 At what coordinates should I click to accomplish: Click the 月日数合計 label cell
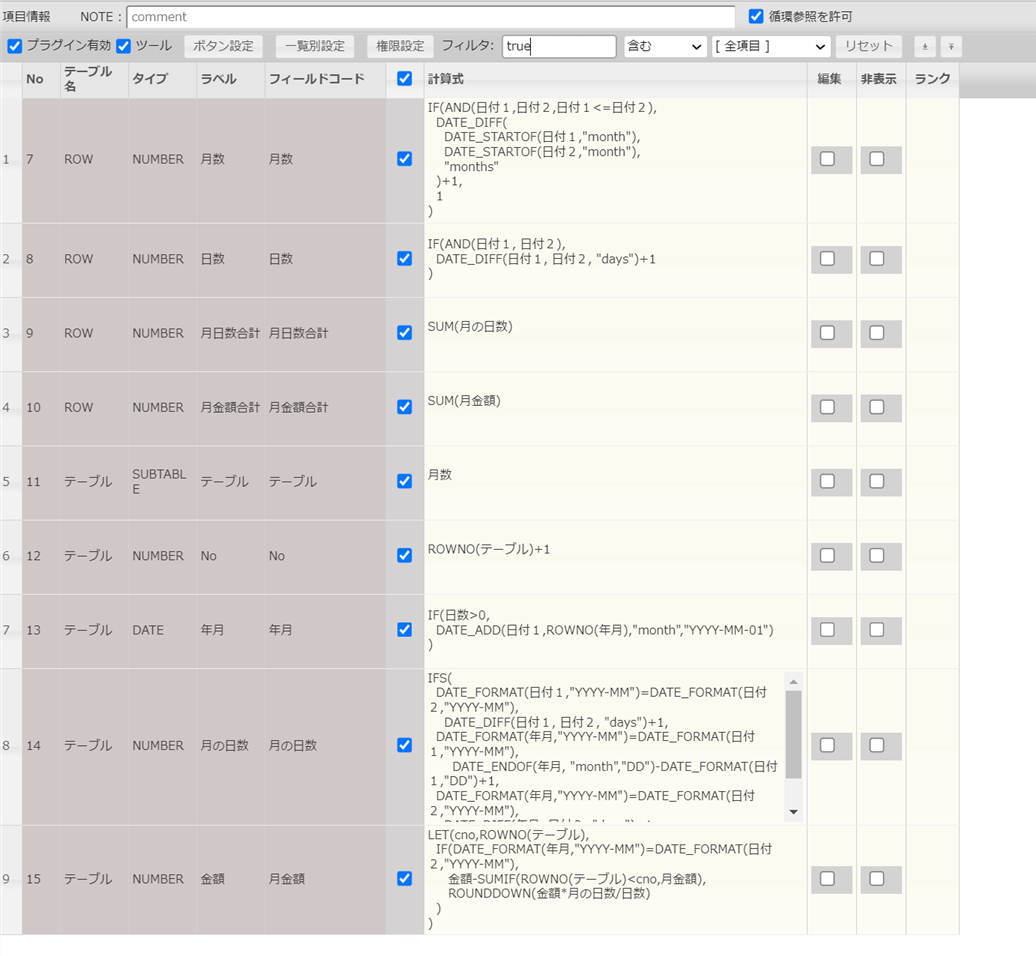point(230,333)
